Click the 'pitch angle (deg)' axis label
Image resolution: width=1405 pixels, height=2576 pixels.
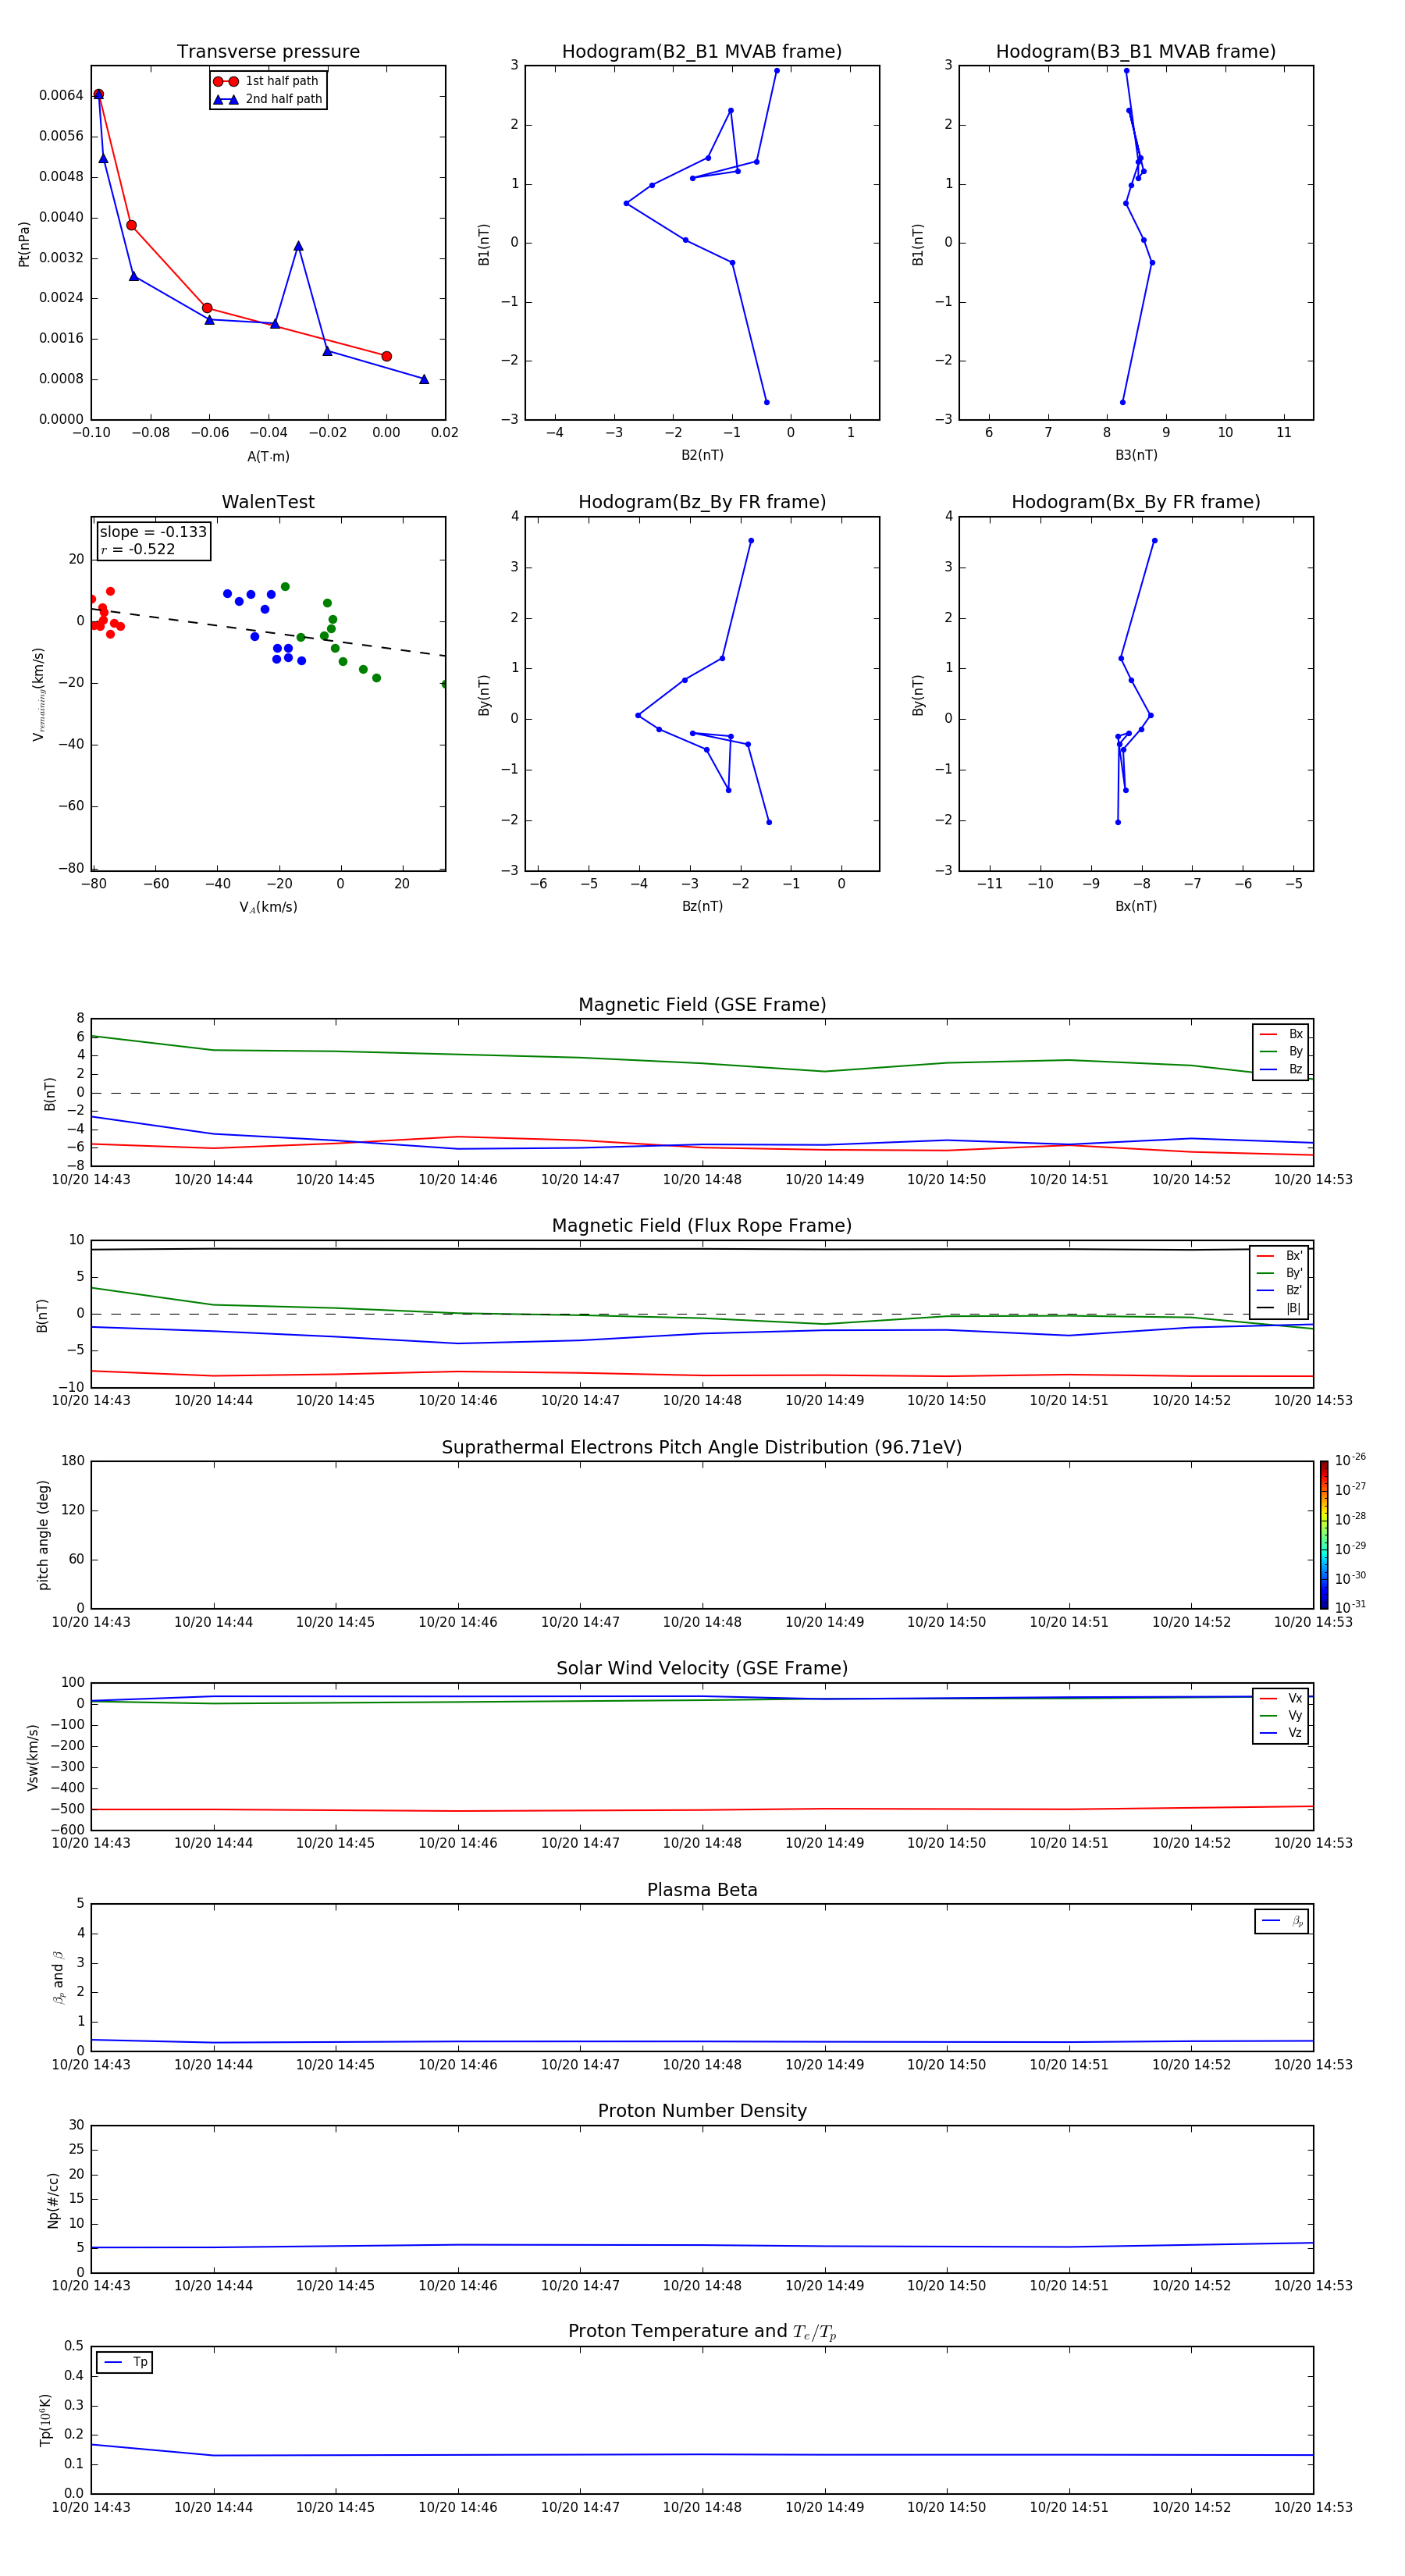pos(43,1535)
